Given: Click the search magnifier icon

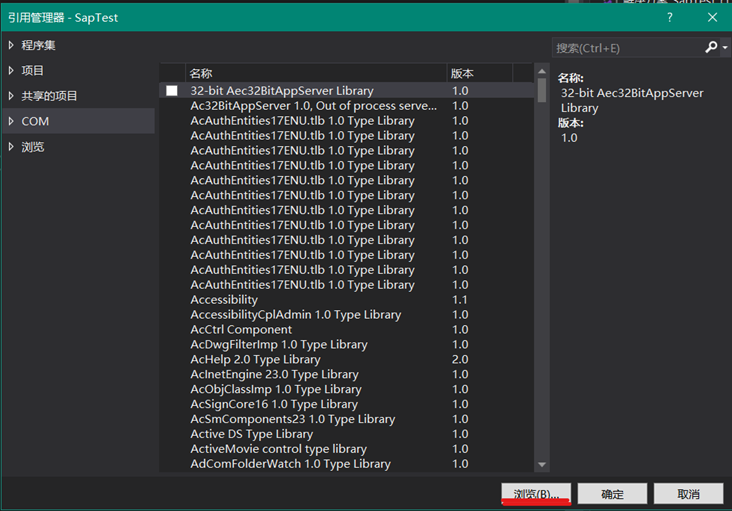Looking at the screenshot, I should tap(711, 47).
